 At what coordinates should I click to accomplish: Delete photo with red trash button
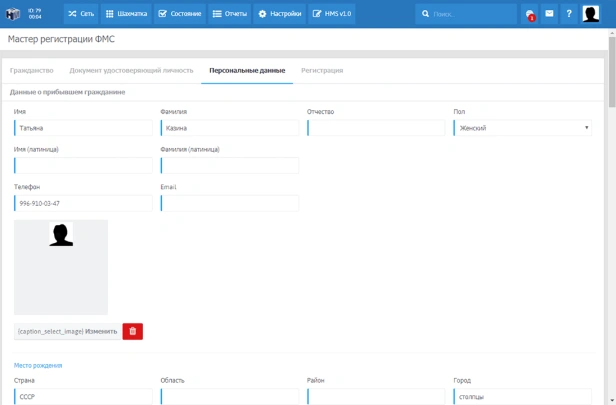click(x=132, y=331)
